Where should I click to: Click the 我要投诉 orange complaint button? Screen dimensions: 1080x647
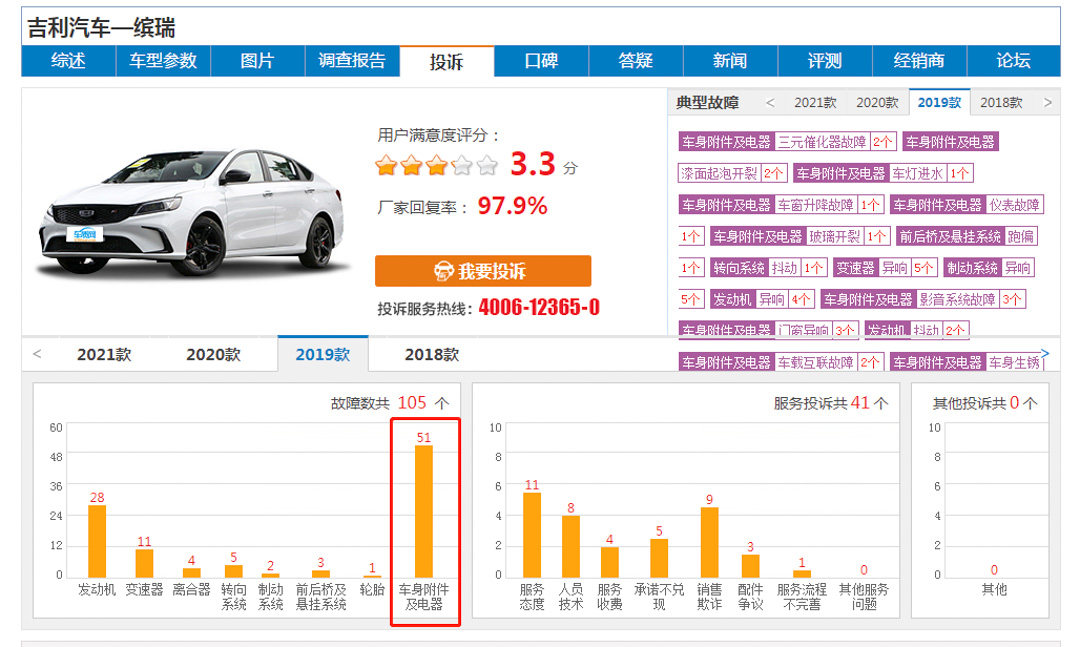coord(483,271)
